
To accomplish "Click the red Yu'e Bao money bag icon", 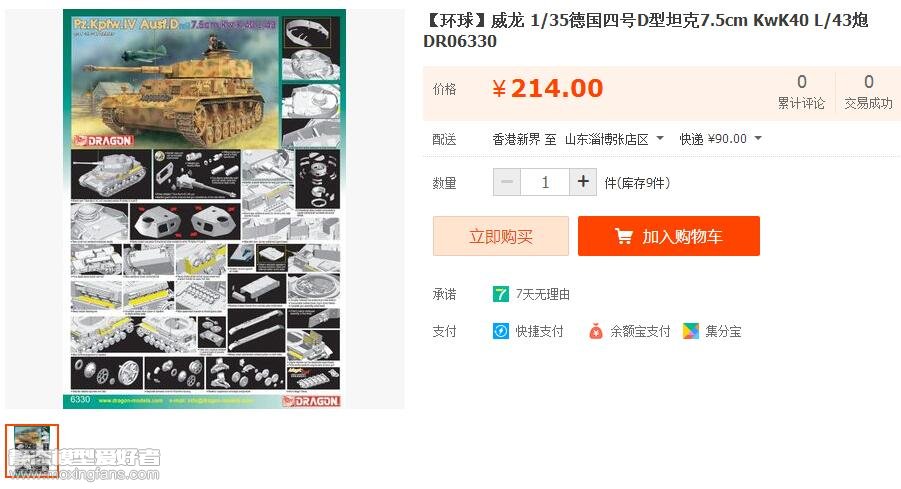I will point(596,331).
